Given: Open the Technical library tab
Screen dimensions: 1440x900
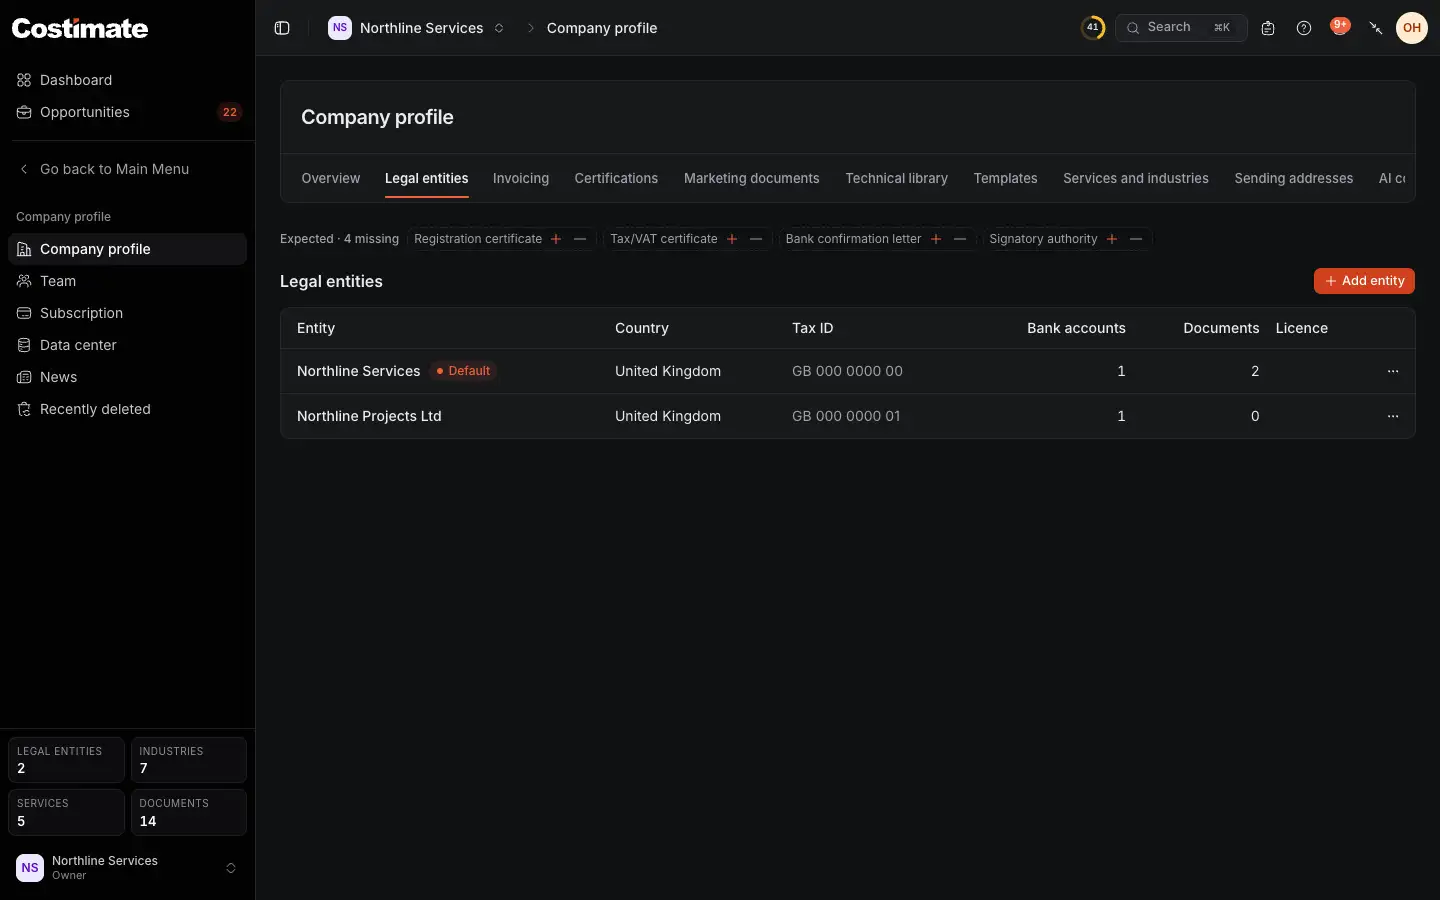Looking at the screenshot, I should click(897, 179).
